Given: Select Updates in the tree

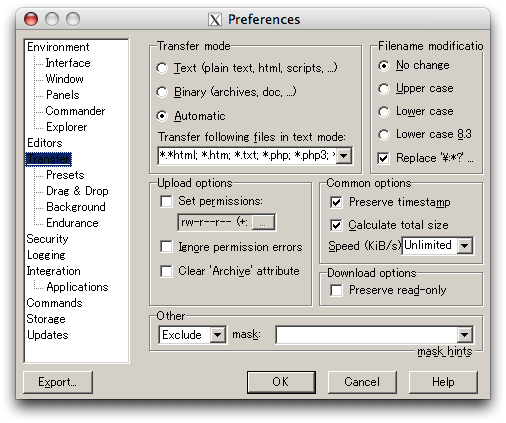Looking at the screenshot, I should pyautogui.click(x=48, y=335).
